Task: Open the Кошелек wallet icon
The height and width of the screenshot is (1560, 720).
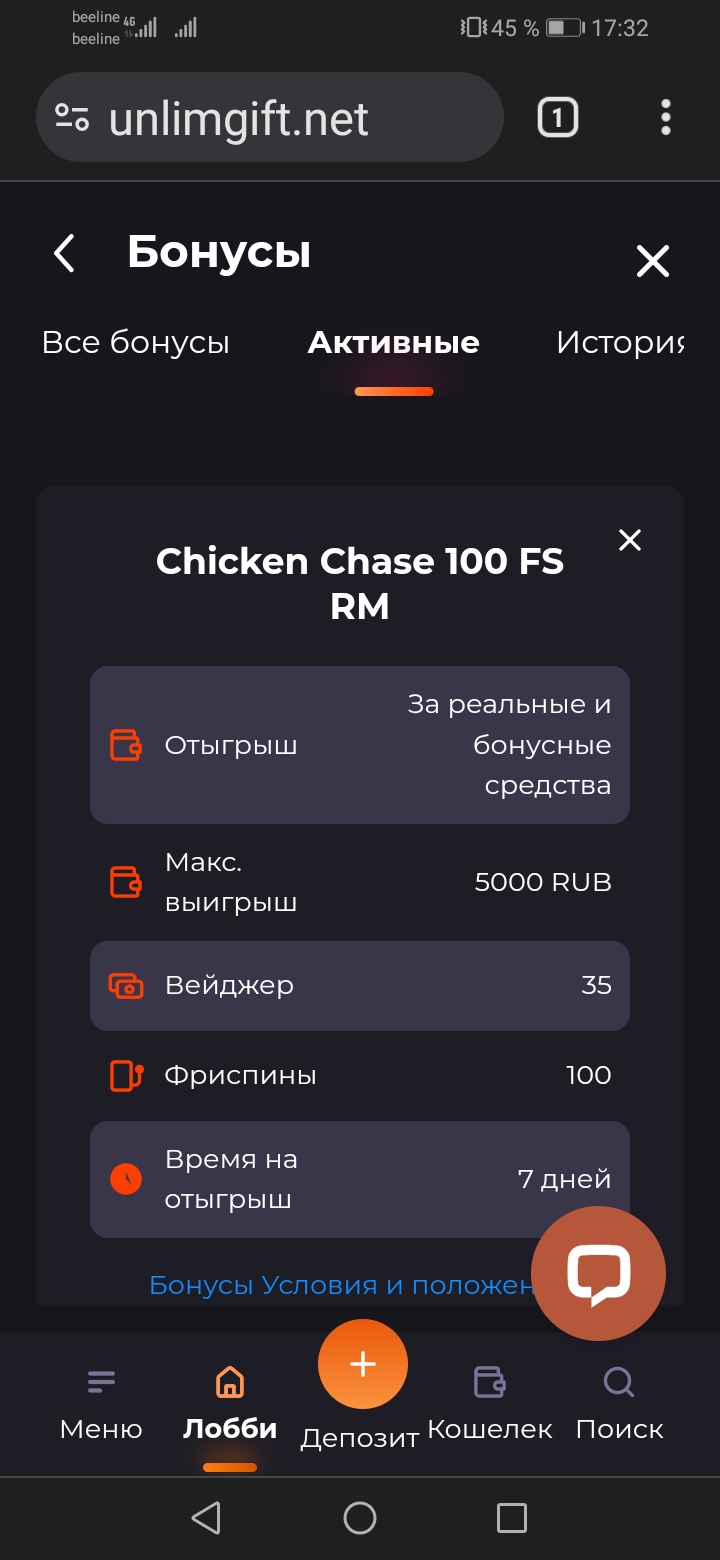Action: [x=489, y=1383]
